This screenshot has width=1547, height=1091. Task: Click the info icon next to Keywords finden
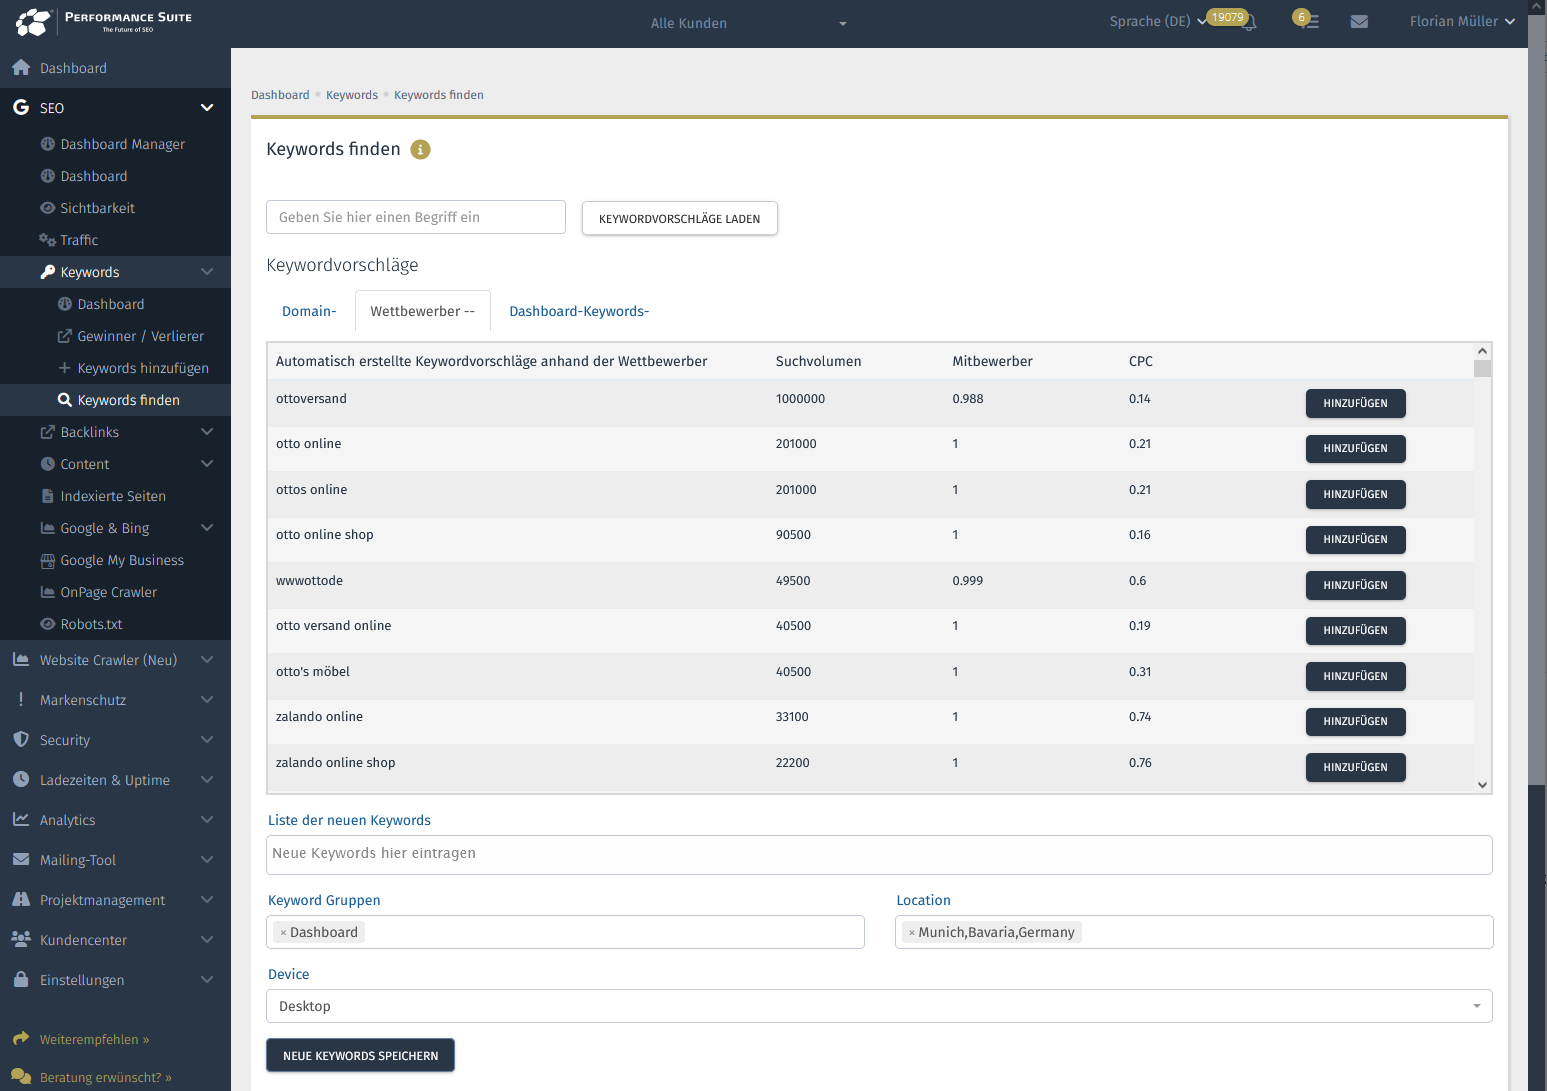click(421, 149)
